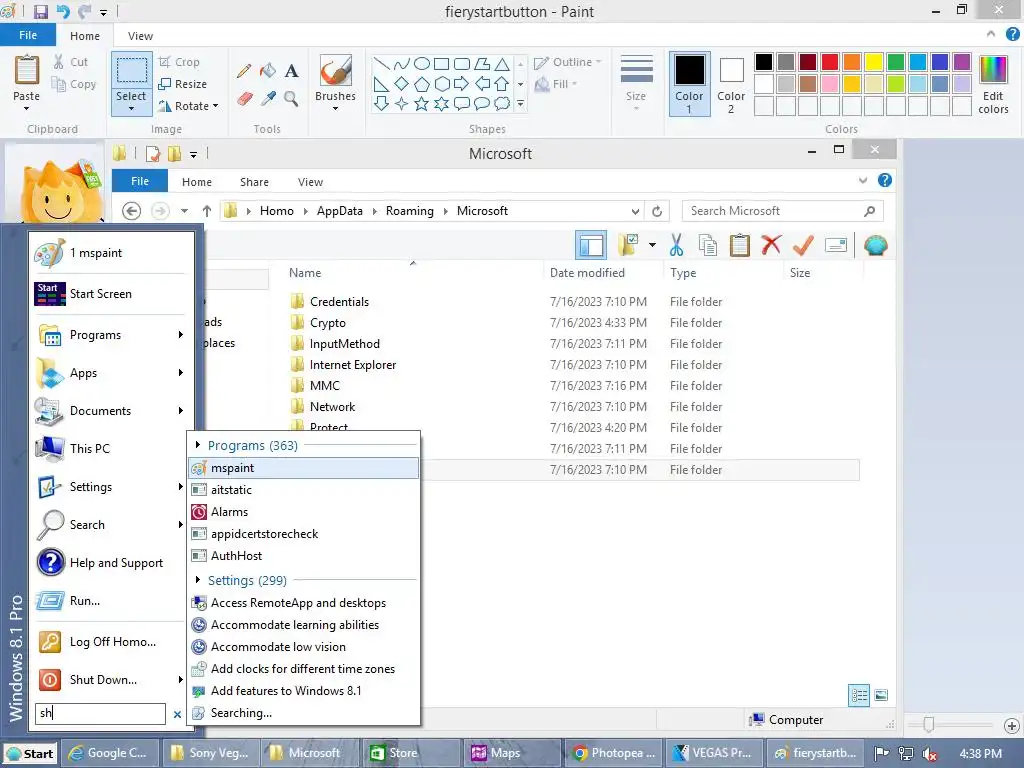1024x768 pixels.
Task: Open the mspaint search result
Action: (304, 468)
